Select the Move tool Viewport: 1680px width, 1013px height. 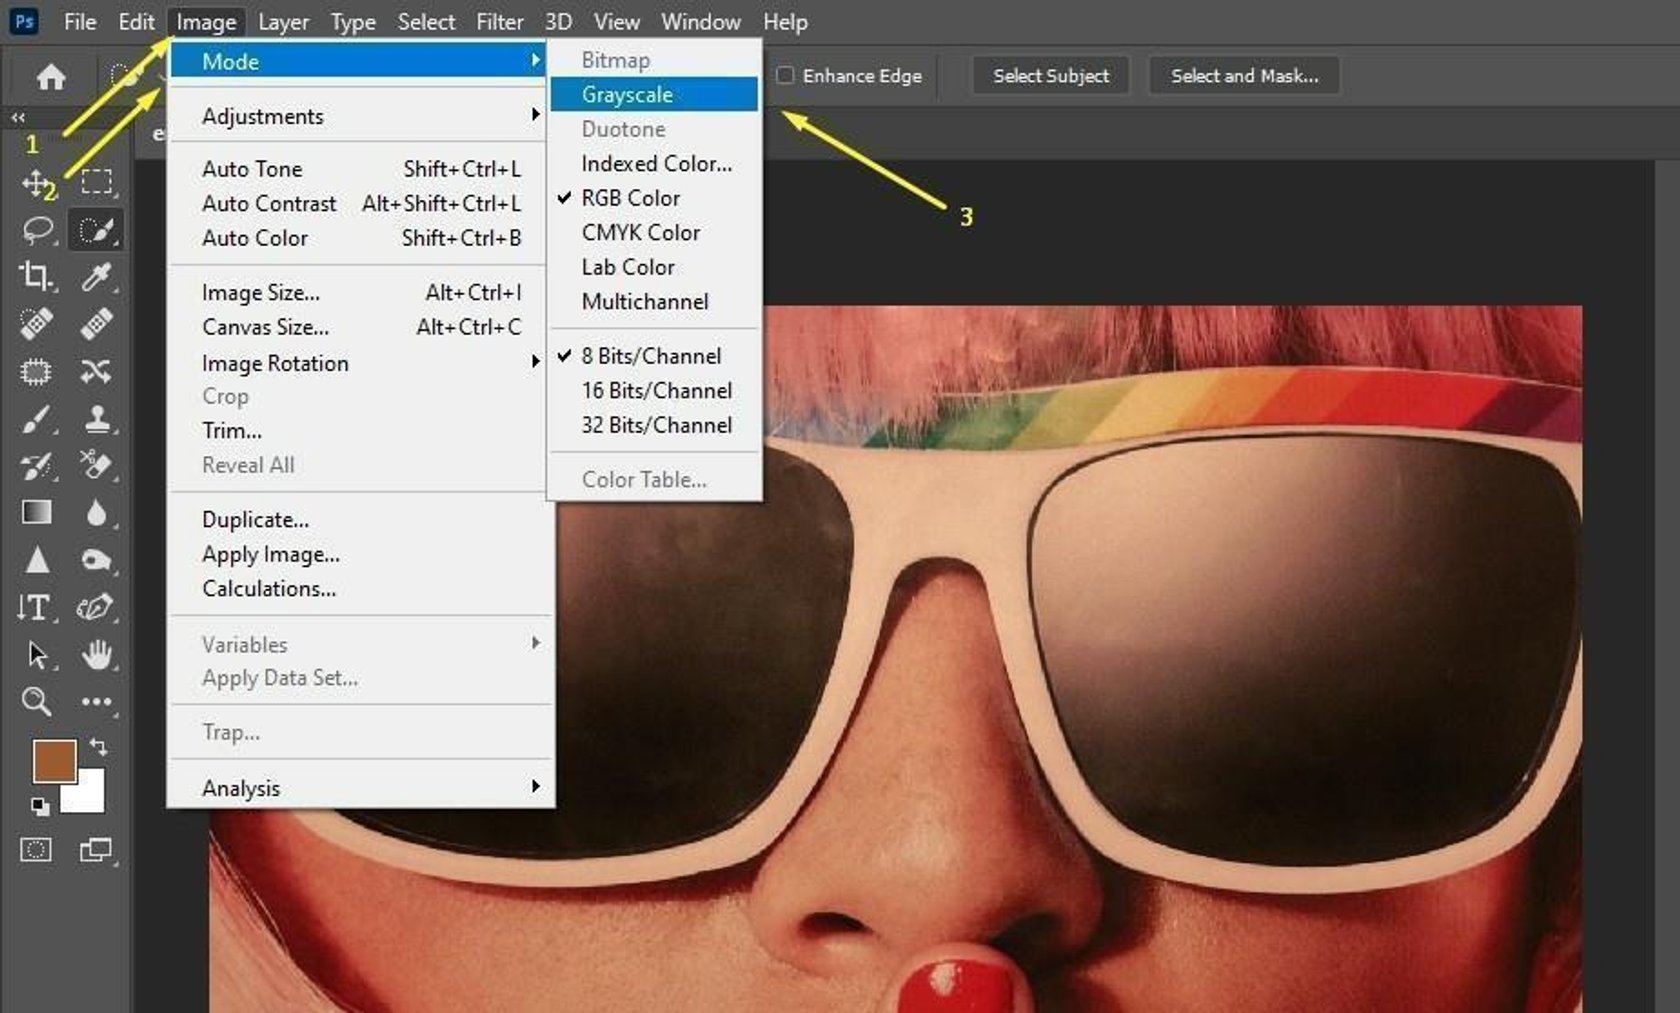click(36, 181)
